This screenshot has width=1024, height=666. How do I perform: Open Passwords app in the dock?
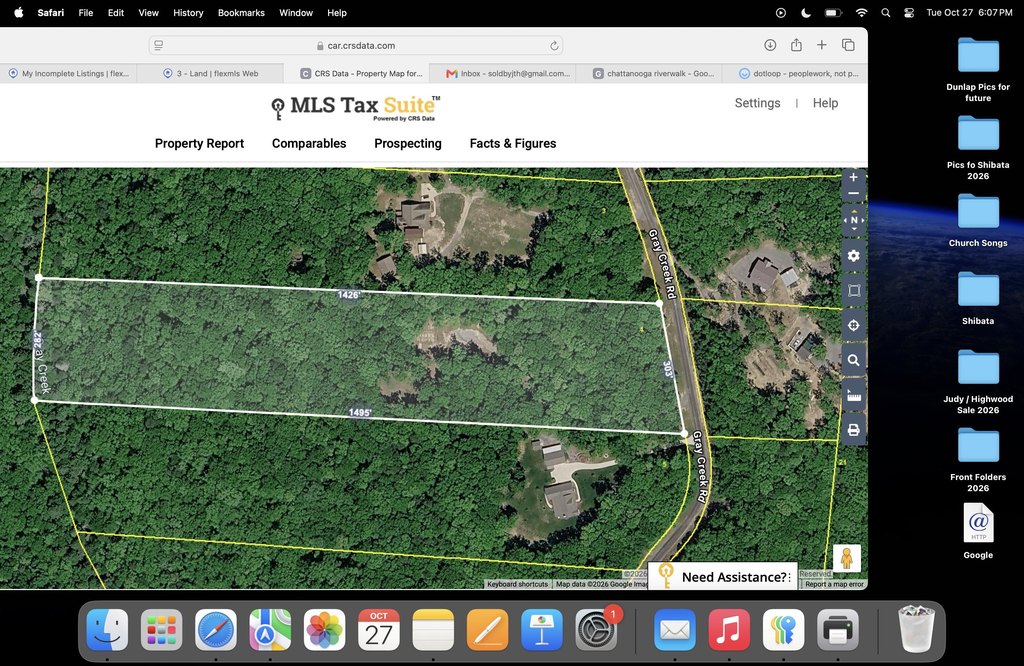[x=783, y=629]
